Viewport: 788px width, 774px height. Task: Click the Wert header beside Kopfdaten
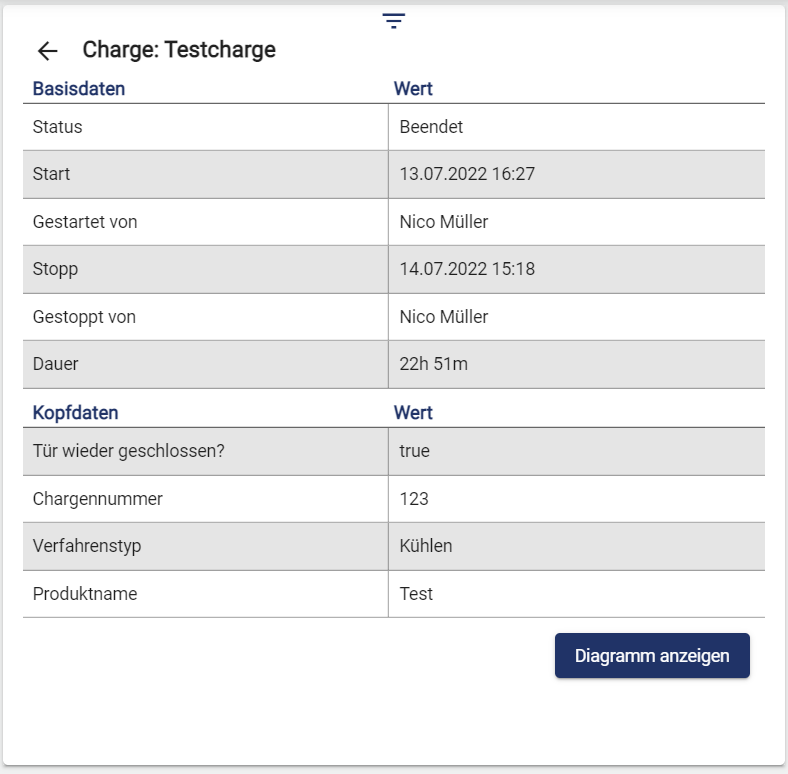pos(413,413)
